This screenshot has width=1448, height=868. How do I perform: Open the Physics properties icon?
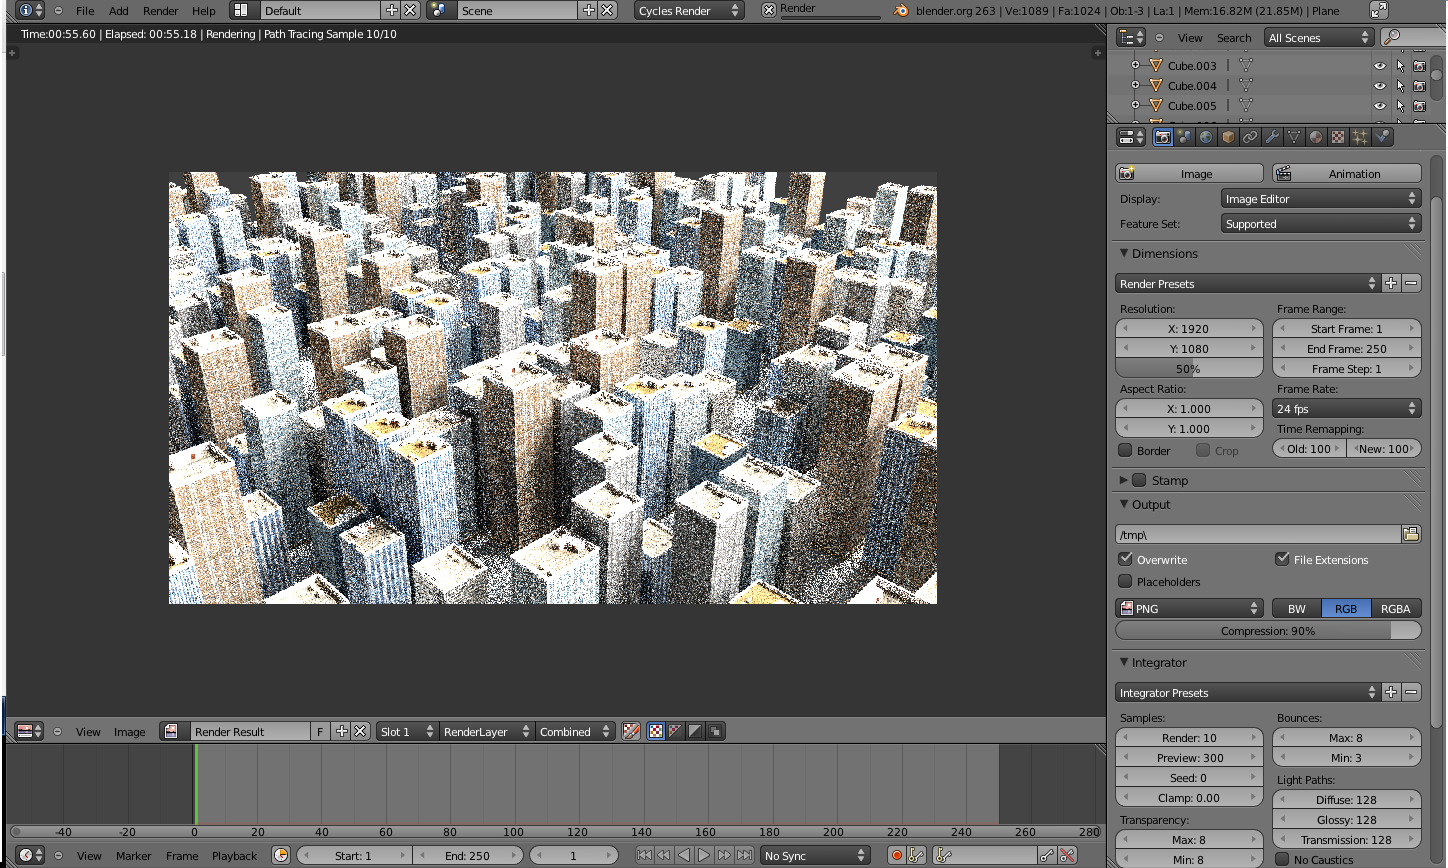pyautogui.click(x=1382, y=137)
